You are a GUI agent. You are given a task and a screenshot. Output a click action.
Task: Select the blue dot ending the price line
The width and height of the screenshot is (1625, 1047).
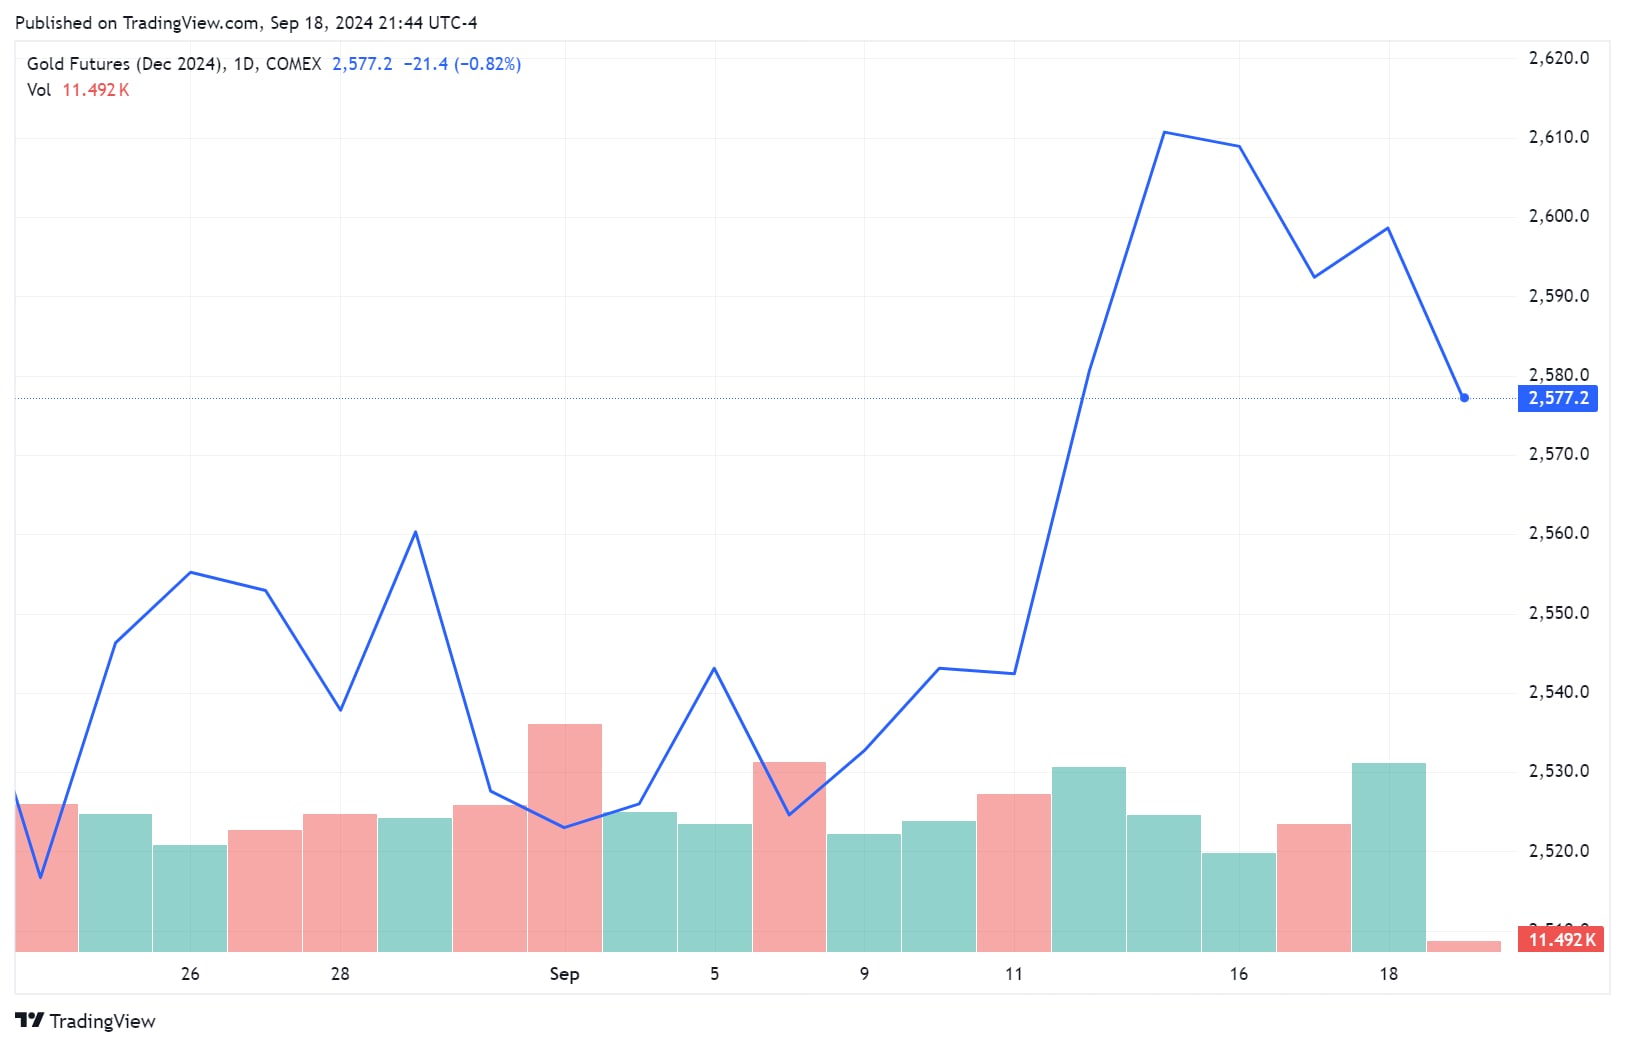pos(1464,398)
